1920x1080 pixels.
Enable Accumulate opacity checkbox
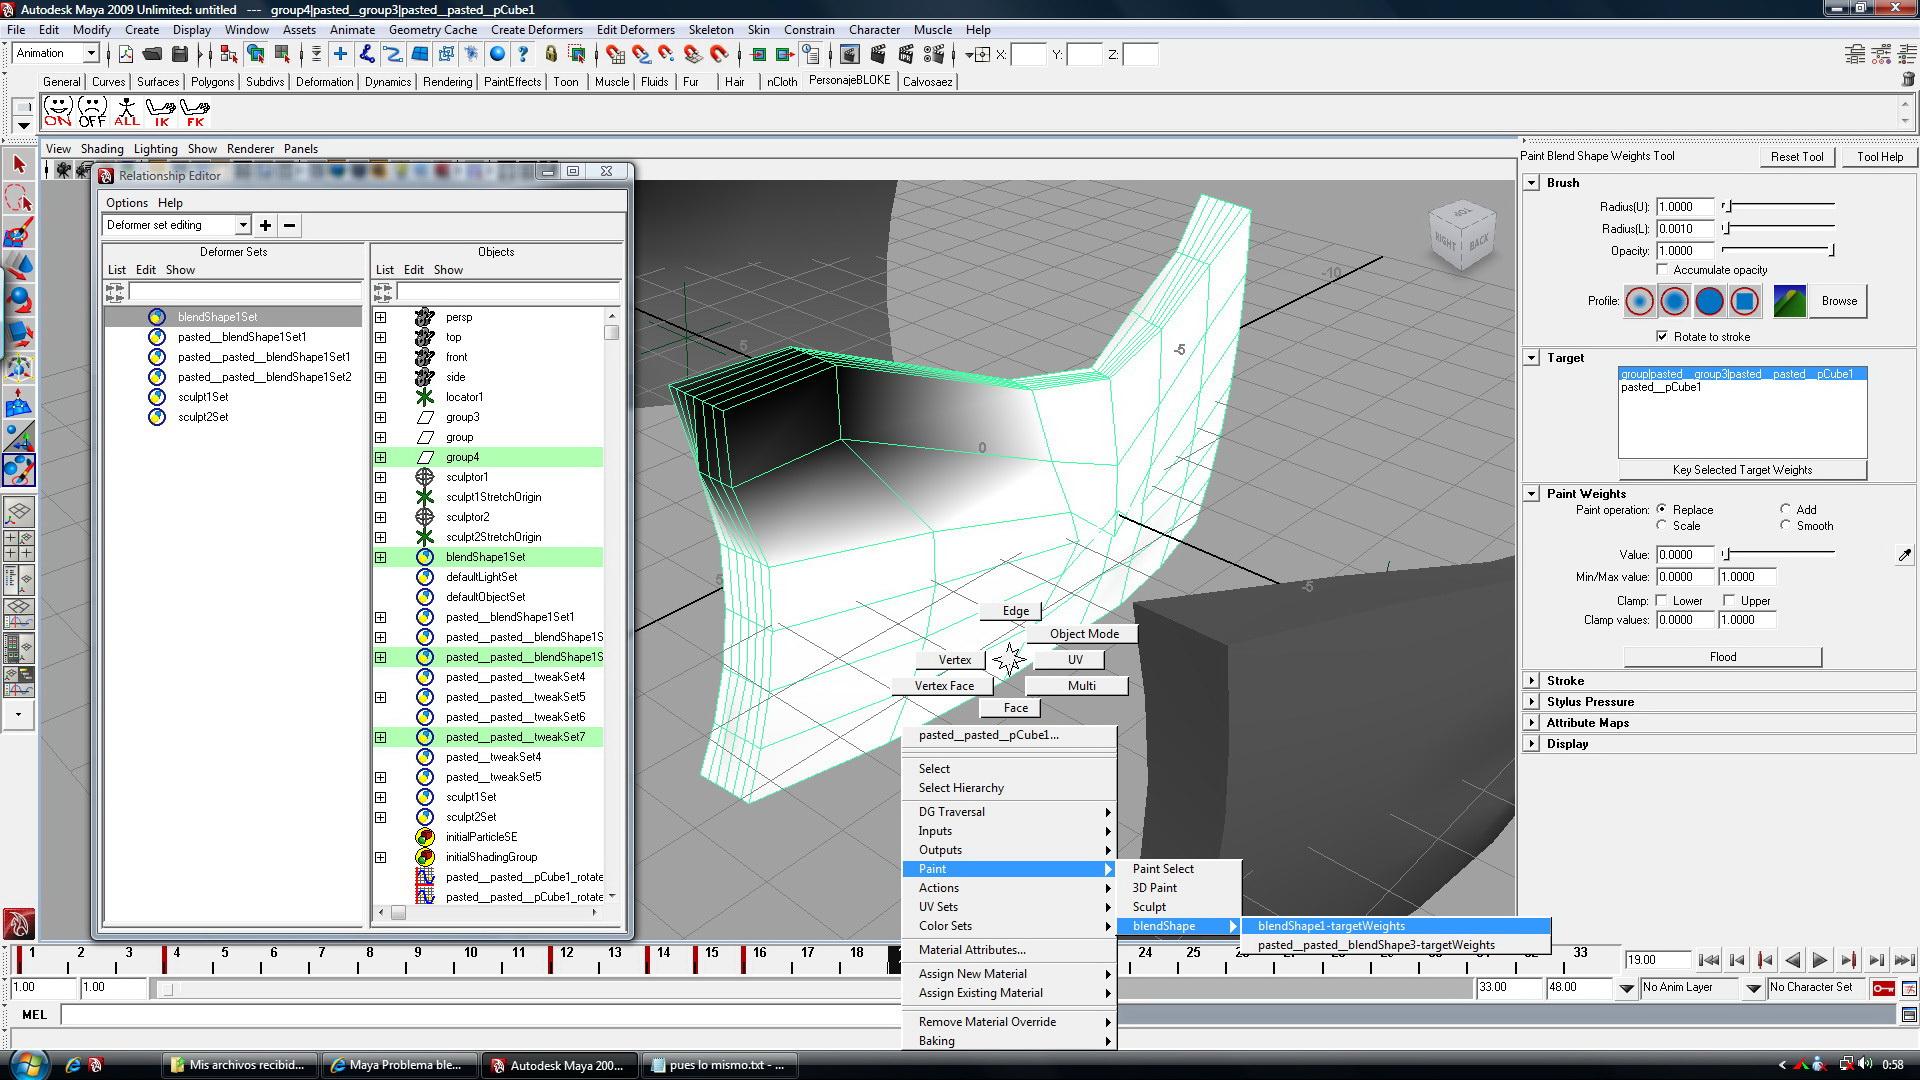(1662, 270)
